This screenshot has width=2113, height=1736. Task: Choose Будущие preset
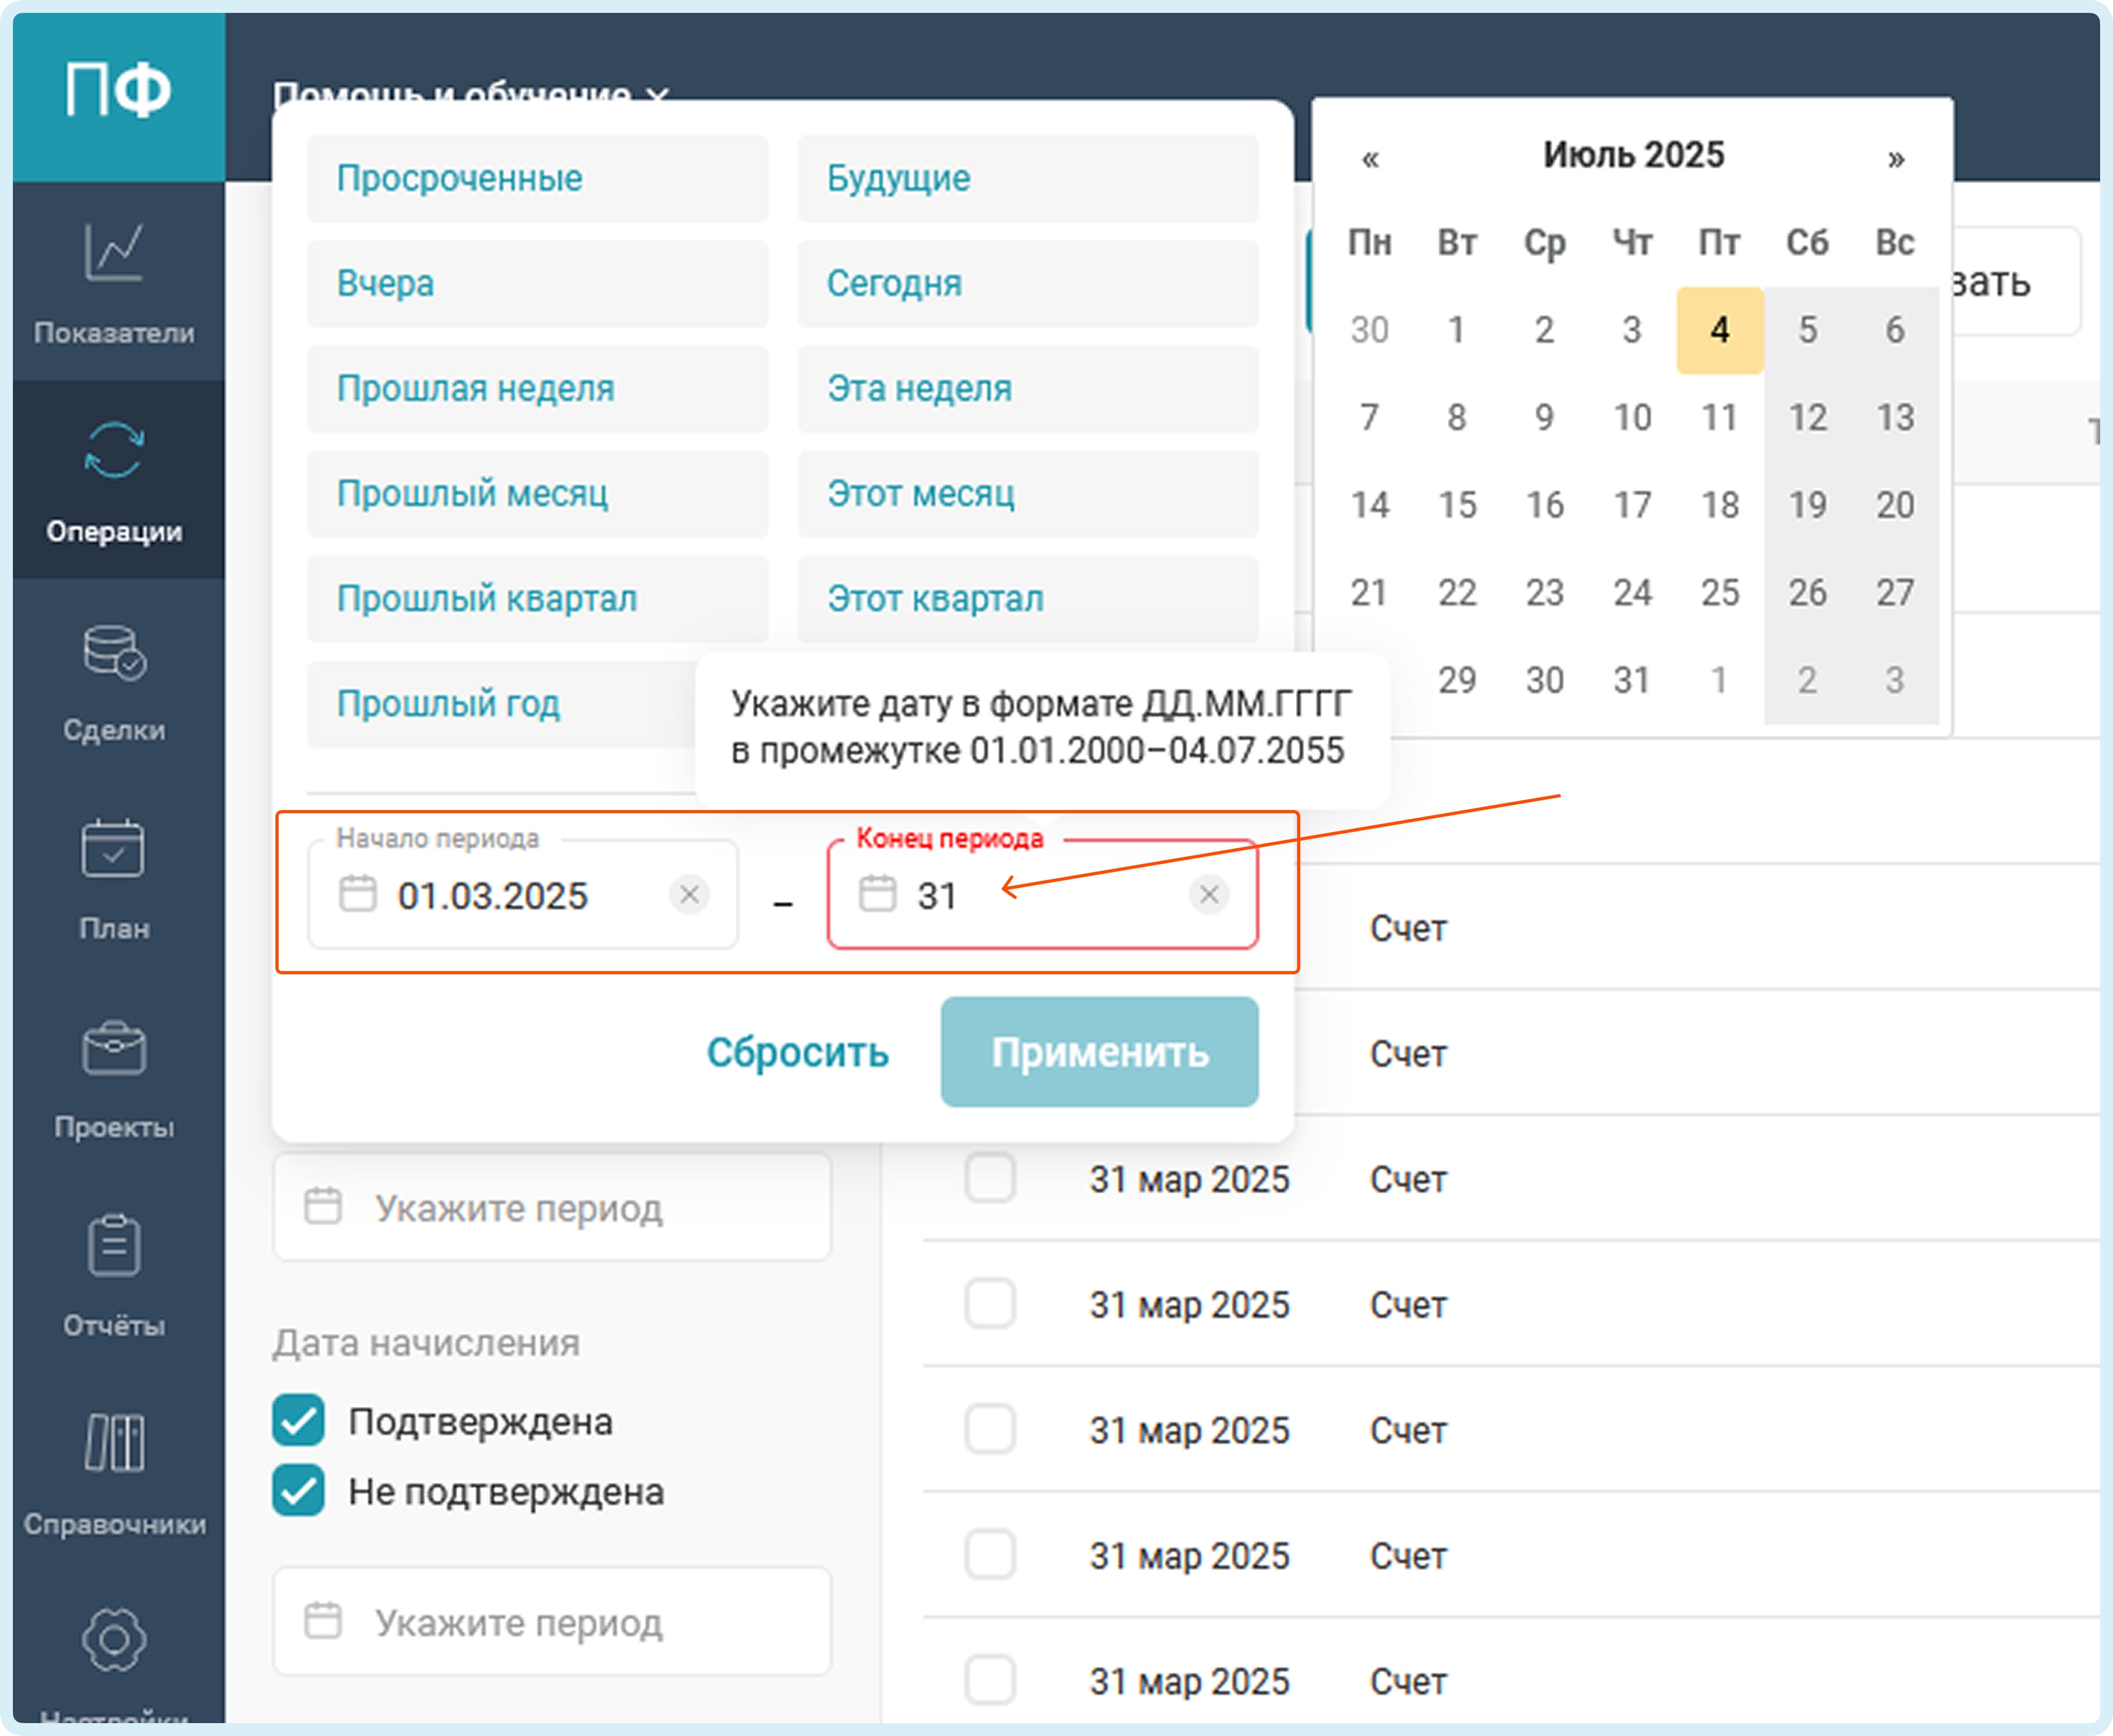pos(1028,178)
